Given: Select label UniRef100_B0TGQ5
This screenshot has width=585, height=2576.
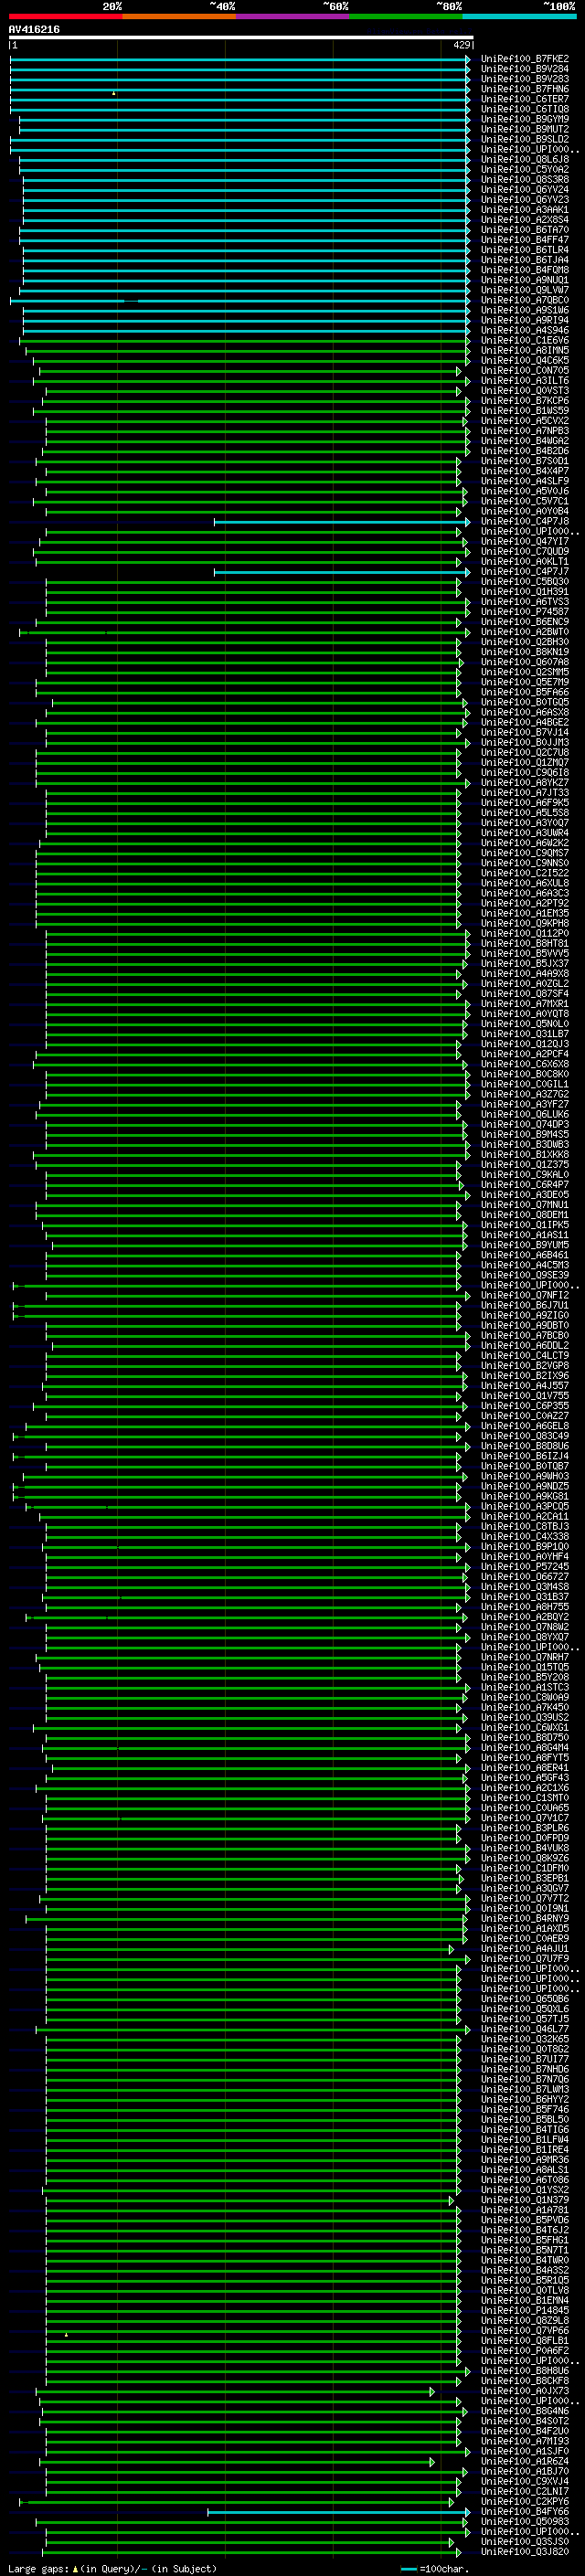Looking at the screenshot, I should [x=525, y=702].
